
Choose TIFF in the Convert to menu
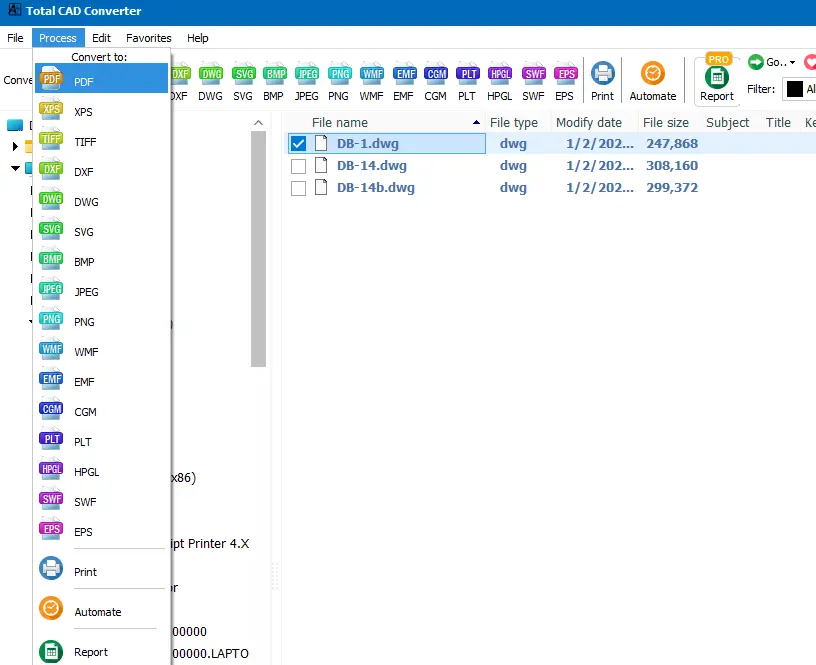point(101,142)
